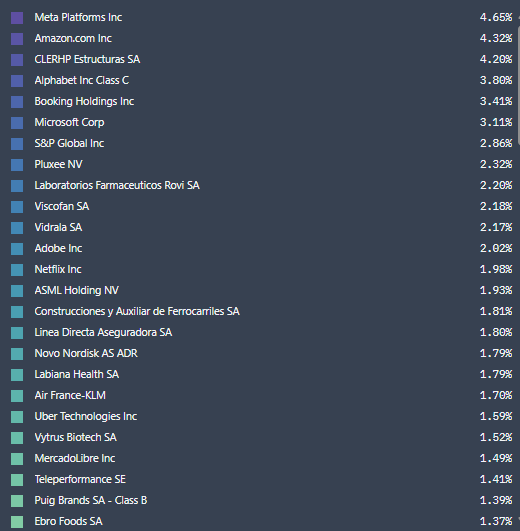Click the 2.32% weight value
Image resolution: width=520 pixels, height=531 pixels.
pyautogui.click(x=496, y=164)
